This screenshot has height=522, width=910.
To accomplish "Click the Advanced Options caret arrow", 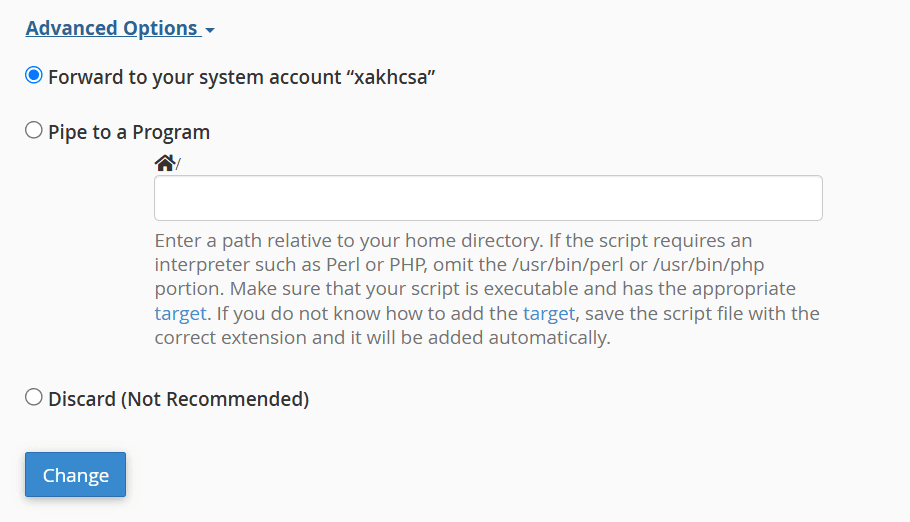I will coord(210,30).
